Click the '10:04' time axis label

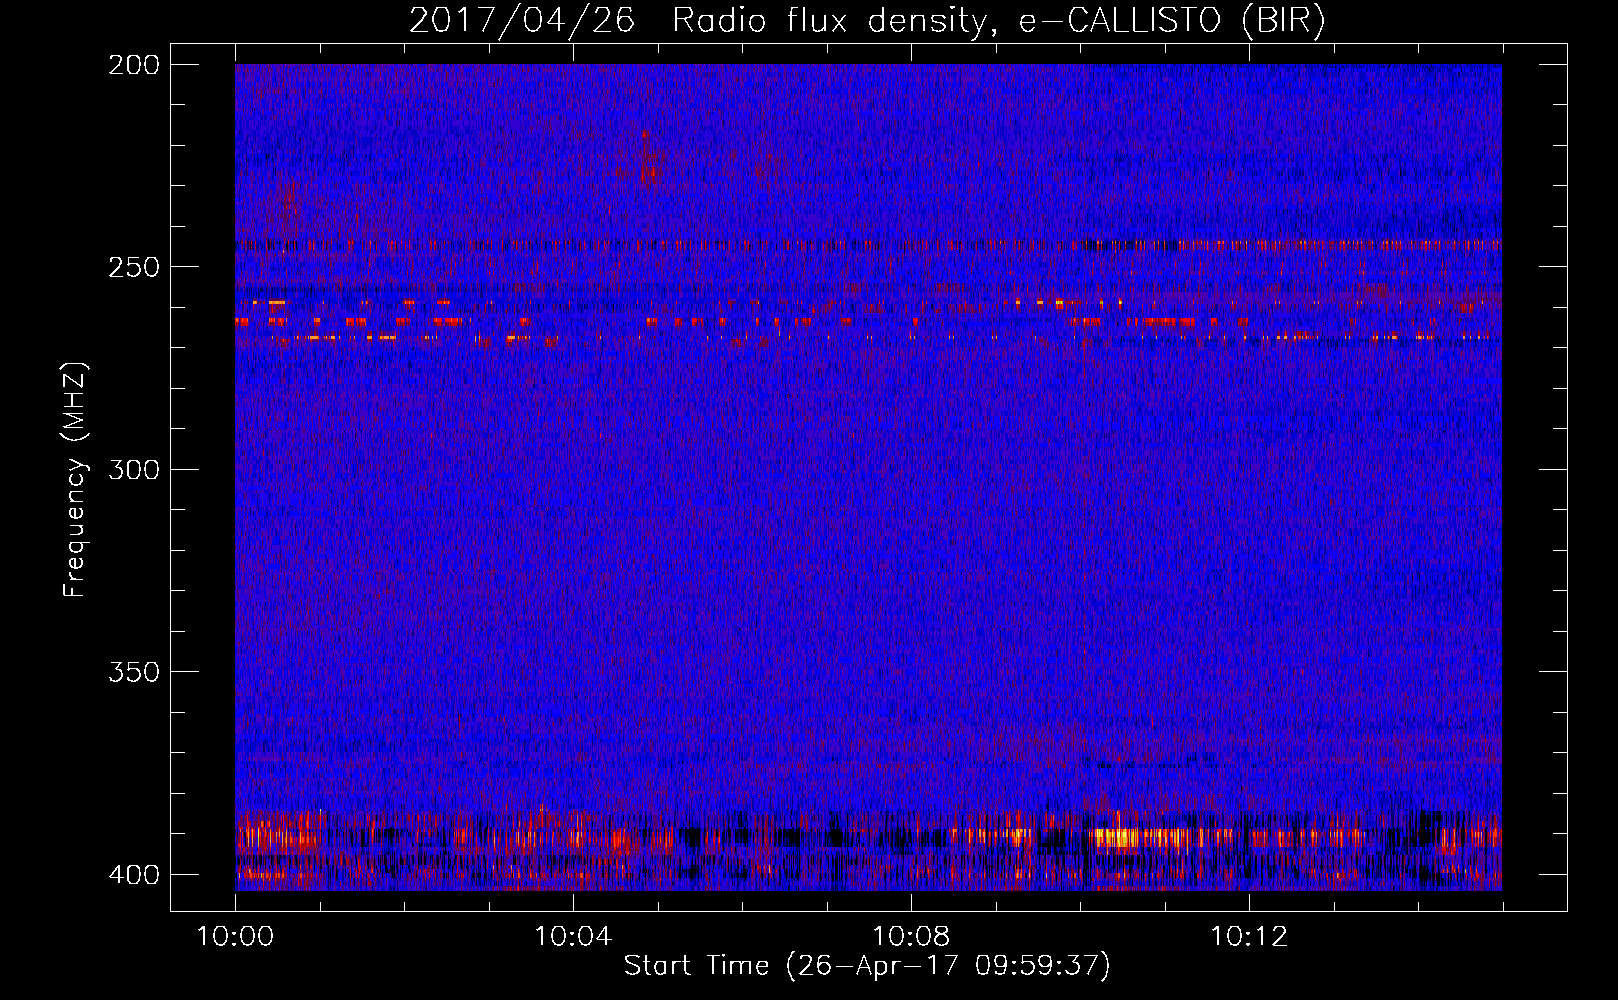573,937
